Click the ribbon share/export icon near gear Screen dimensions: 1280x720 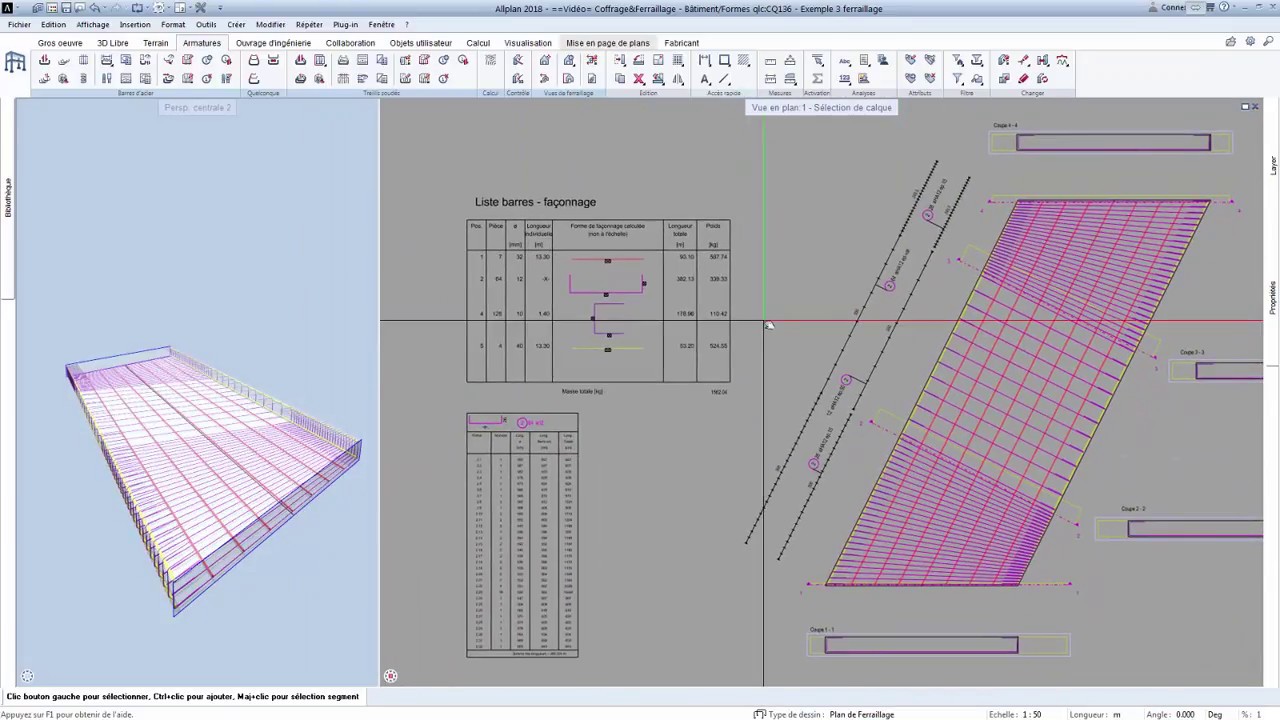(x=1230, y=42)
